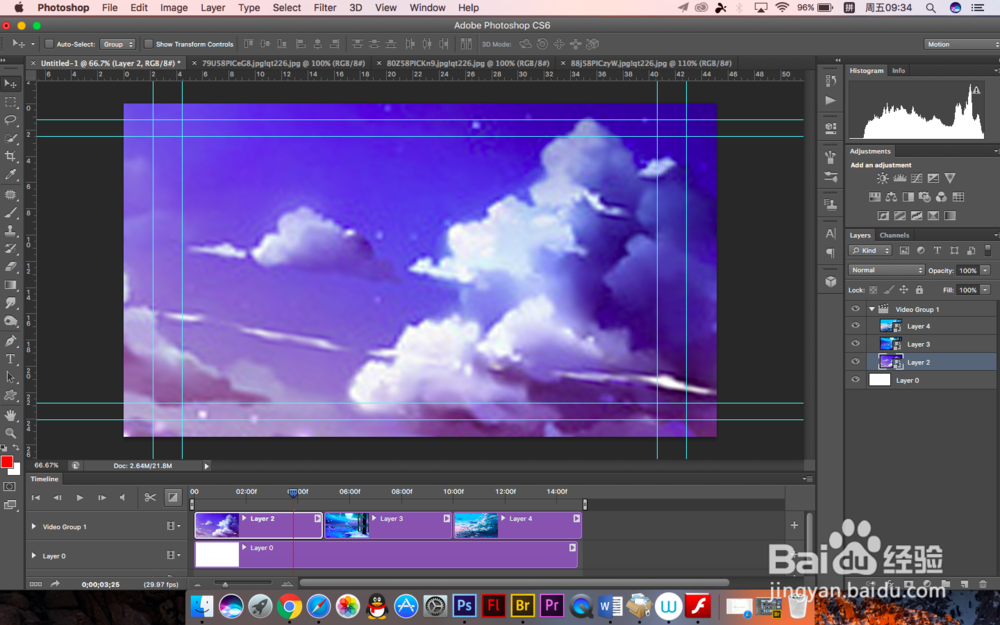The width and height of the screenshot is (1000, 625).
Task: Select the Crop tool
Action: pyautogui.click(x=10, y=156)
